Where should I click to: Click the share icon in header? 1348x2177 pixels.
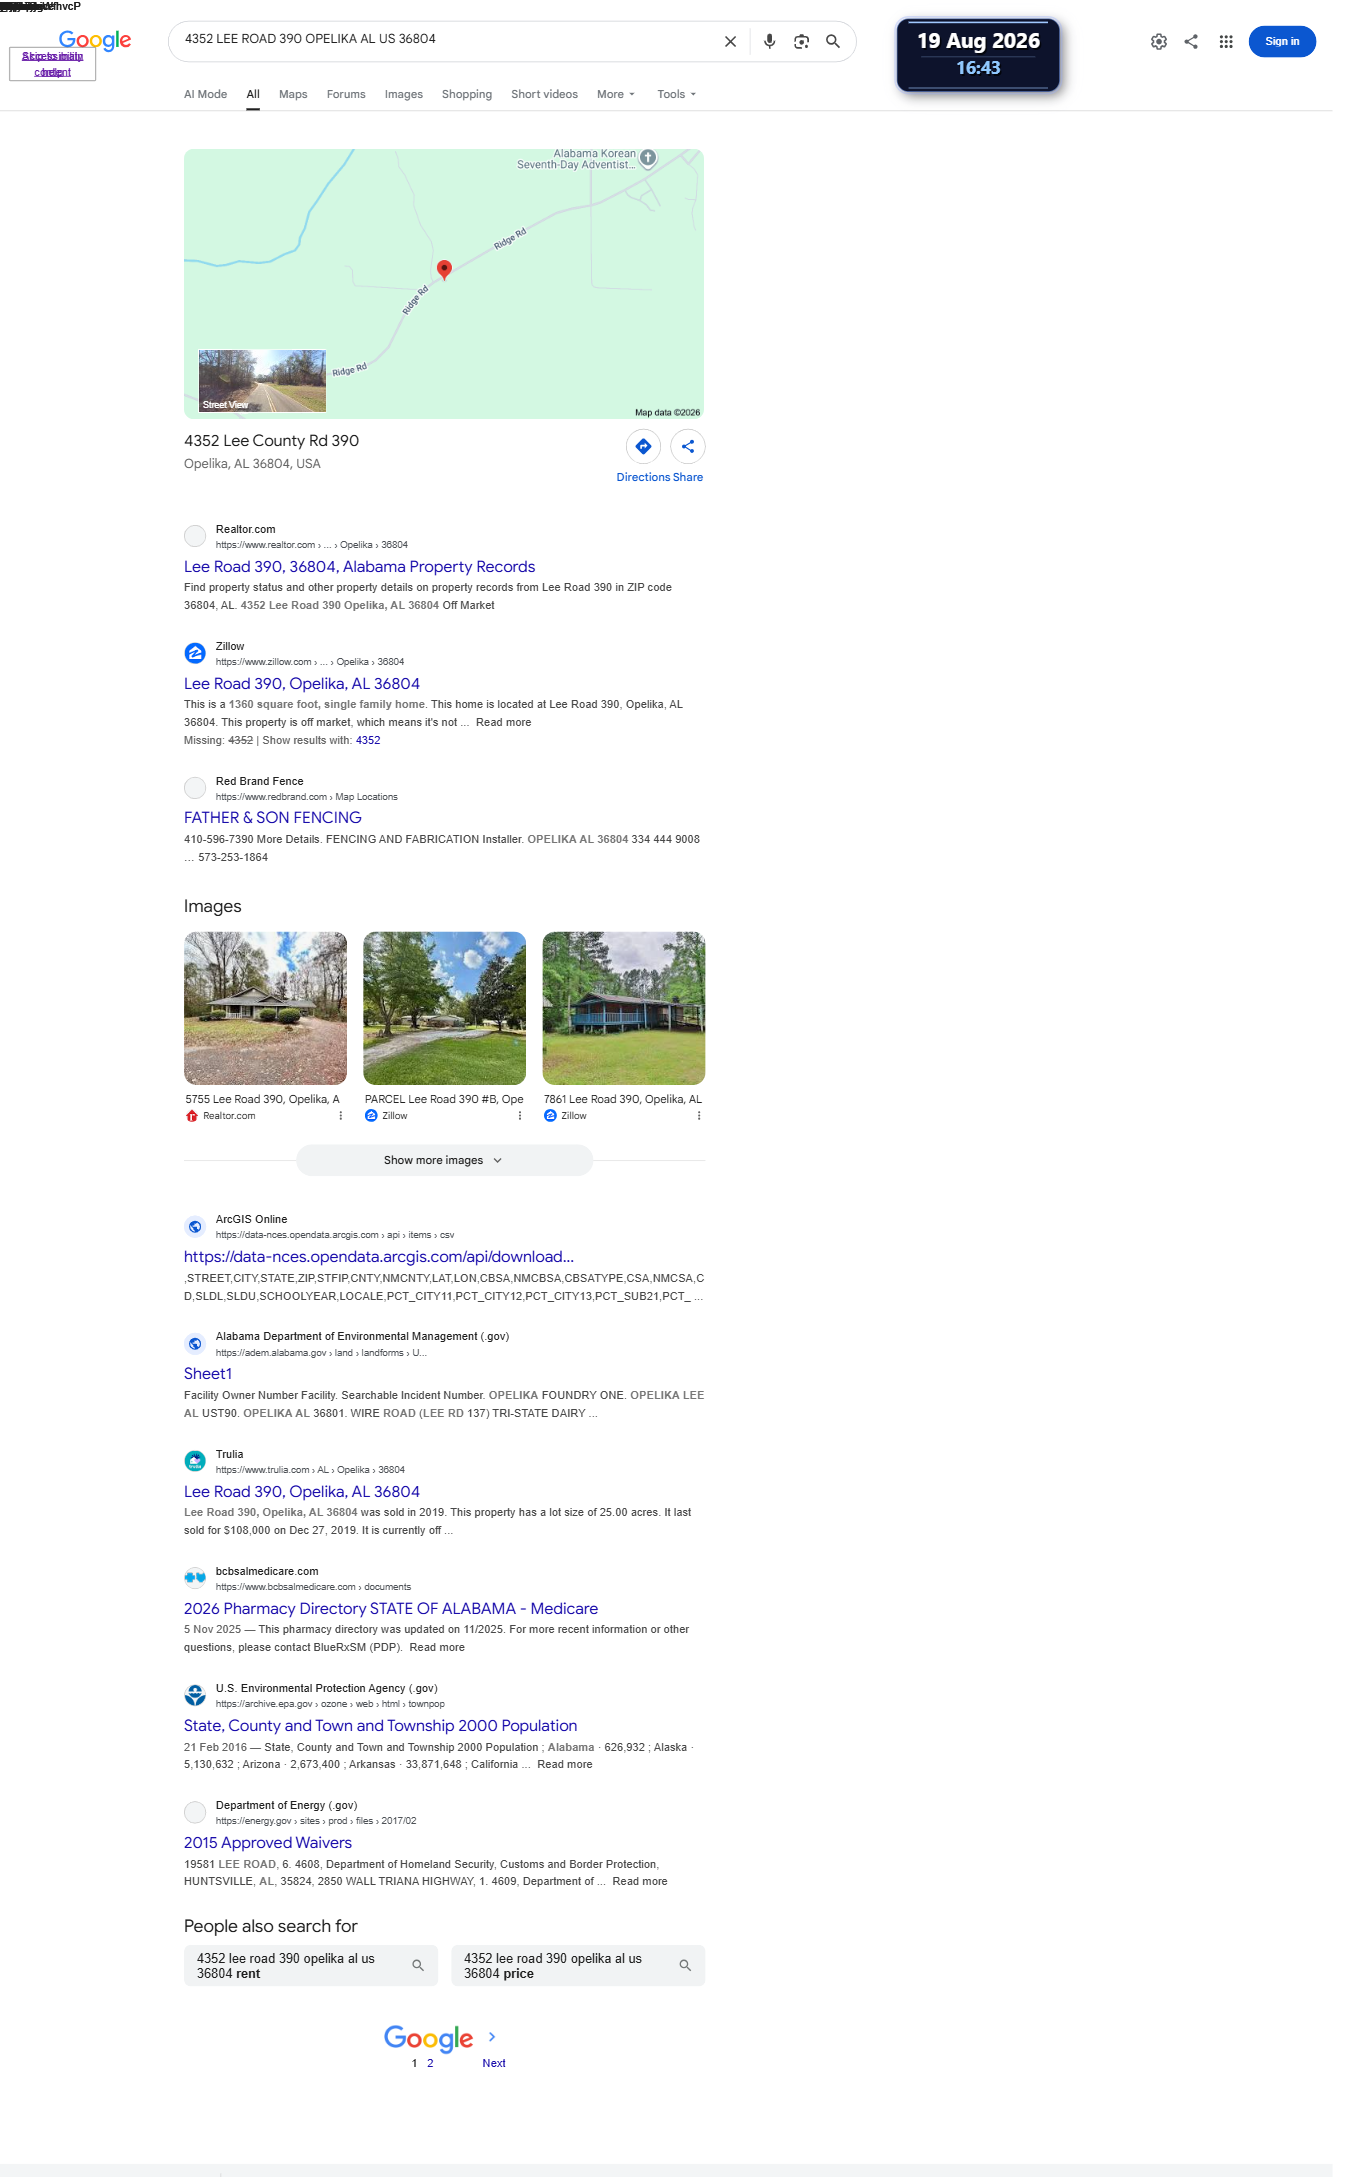pos(1191,42)
